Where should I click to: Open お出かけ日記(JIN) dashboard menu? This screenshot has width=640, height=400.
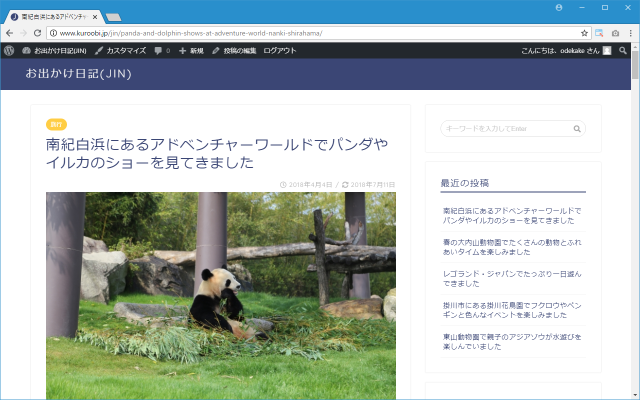point(54,51)
